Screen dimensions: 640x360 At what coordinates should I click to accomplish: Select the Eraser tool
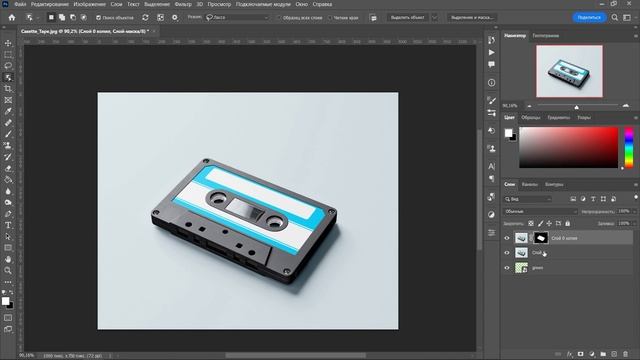(x=8, y=168)
